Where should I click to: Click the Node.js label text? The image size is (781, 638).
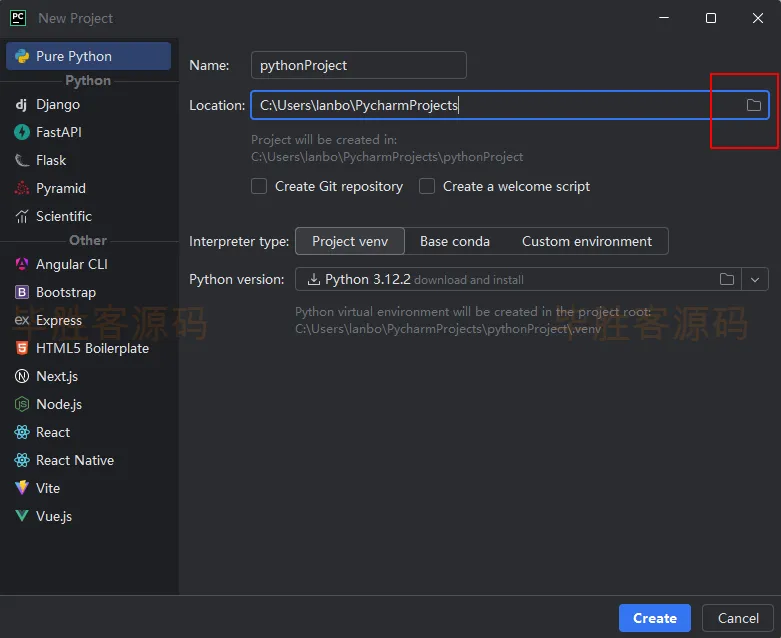pyautogui.click(x=59, y=404)
